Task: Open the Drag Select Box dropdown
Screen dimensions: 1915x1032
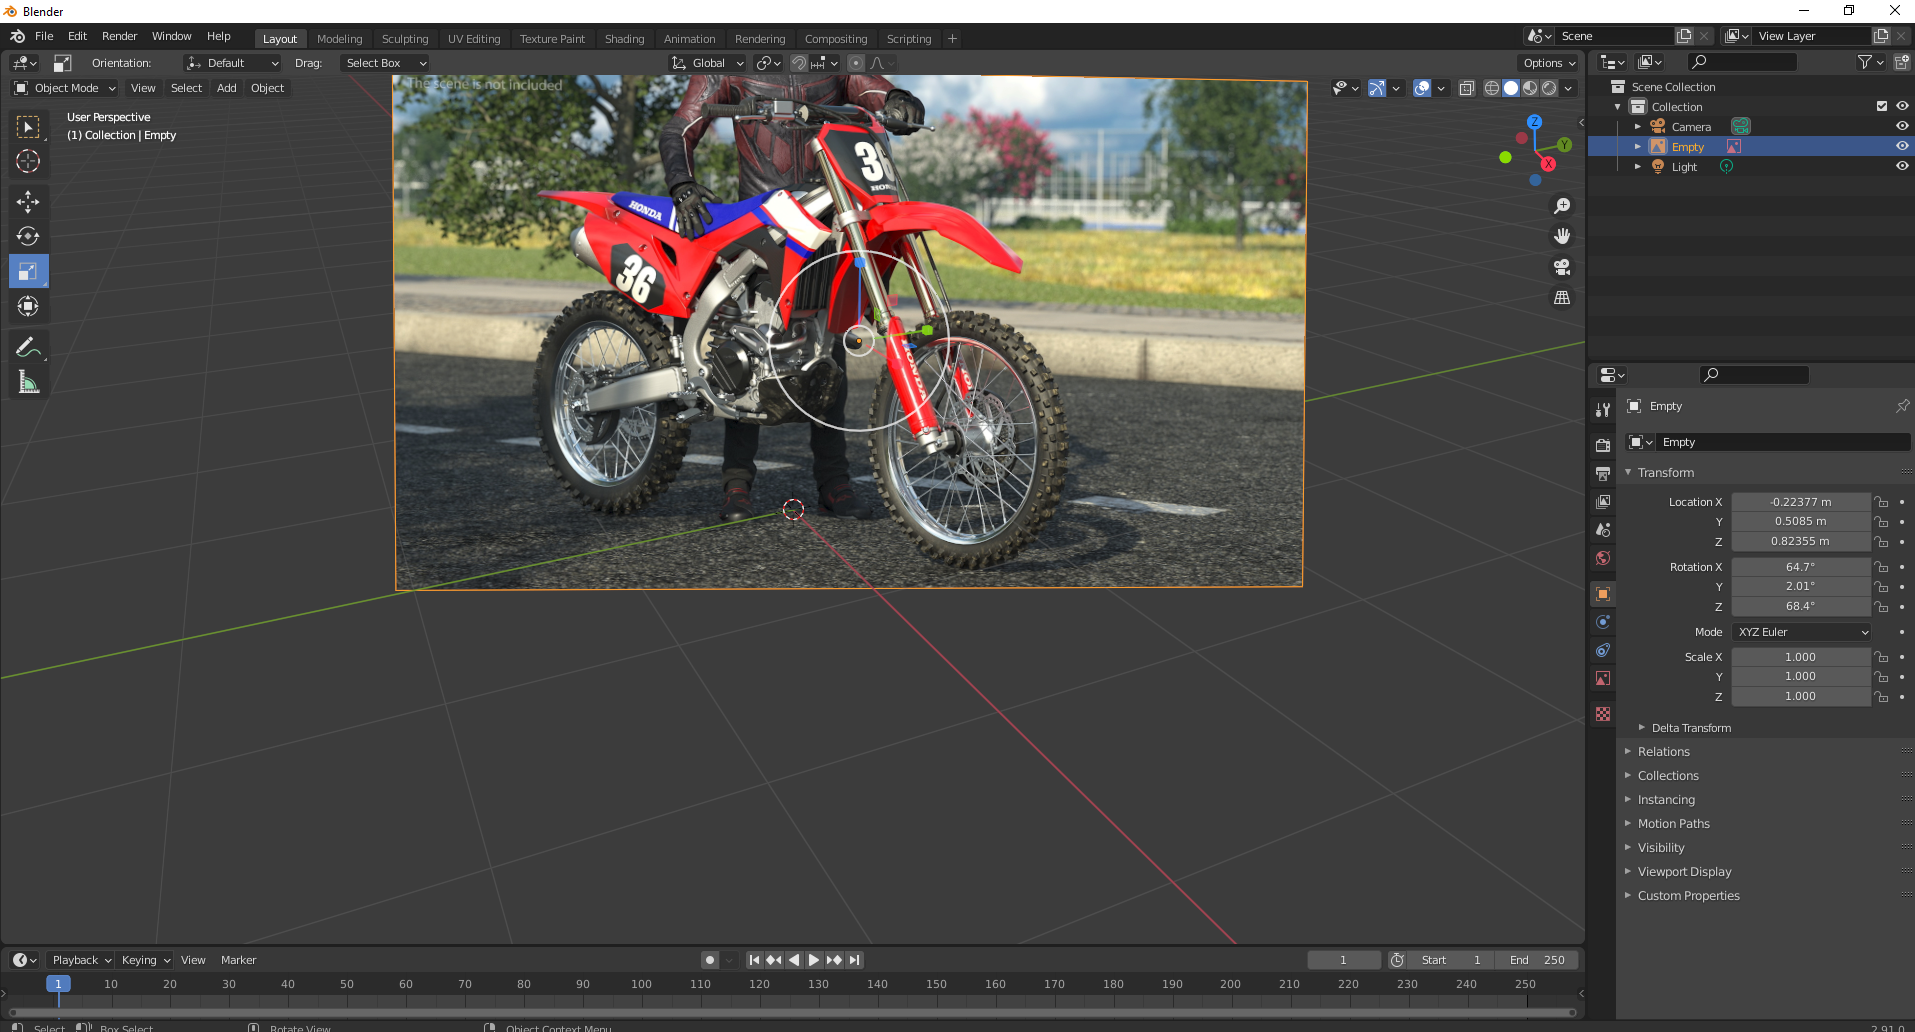Action: point(385,63)
